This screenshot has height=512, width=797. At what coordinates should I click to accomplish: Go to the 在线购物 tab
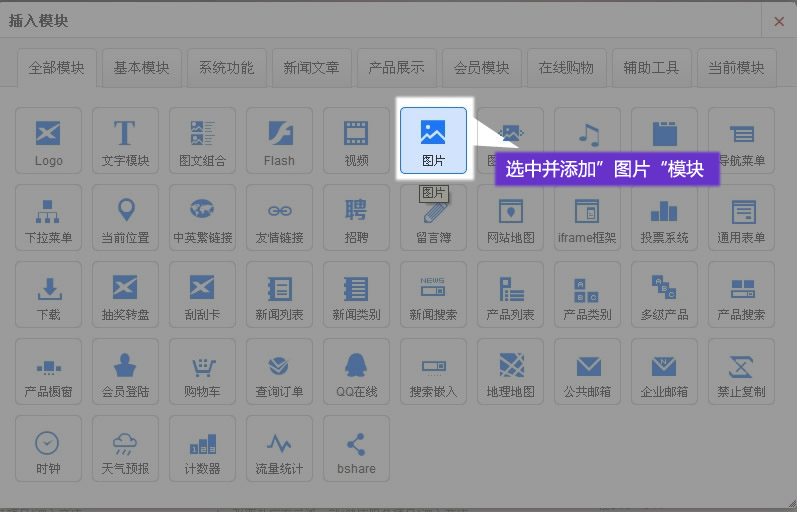(566, 68)
